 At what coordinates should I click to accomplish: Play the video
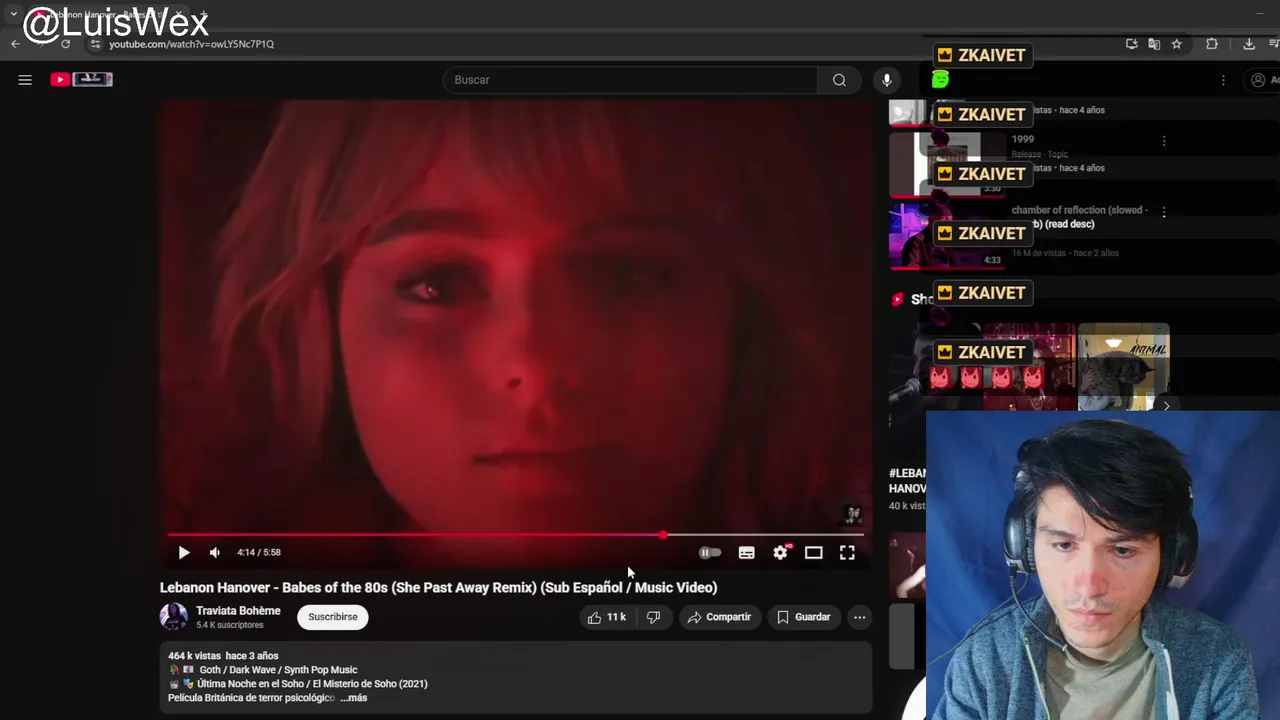[x=184, y=552]
